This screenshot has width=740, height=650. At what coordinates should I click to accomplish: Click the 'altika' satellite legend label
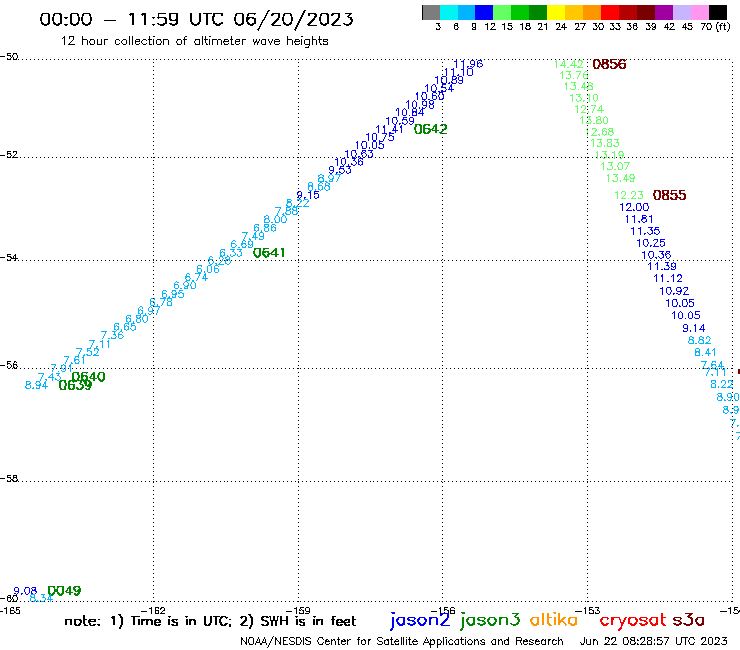tap(554, 619)
